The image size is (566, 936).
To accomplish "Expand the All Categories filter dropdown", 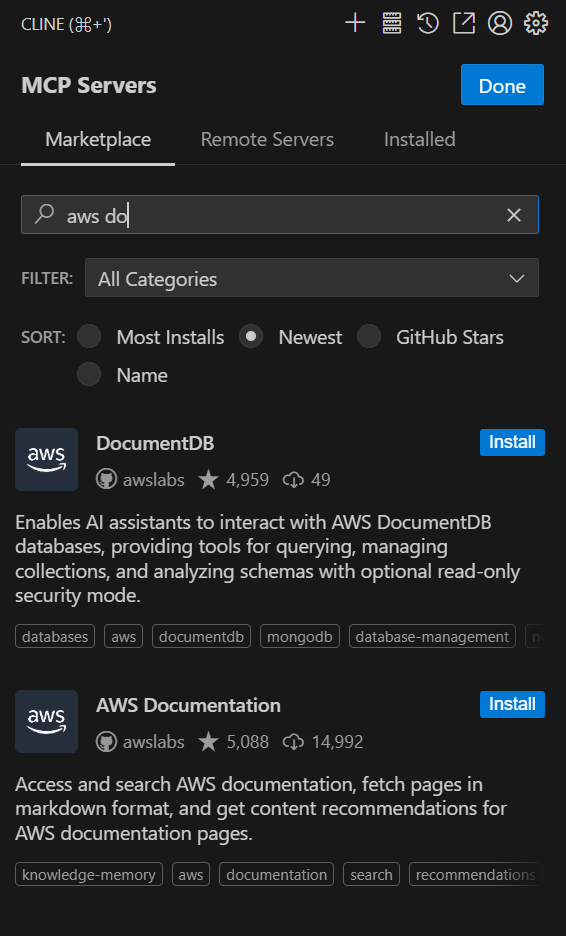I will [x=312, y=278].
